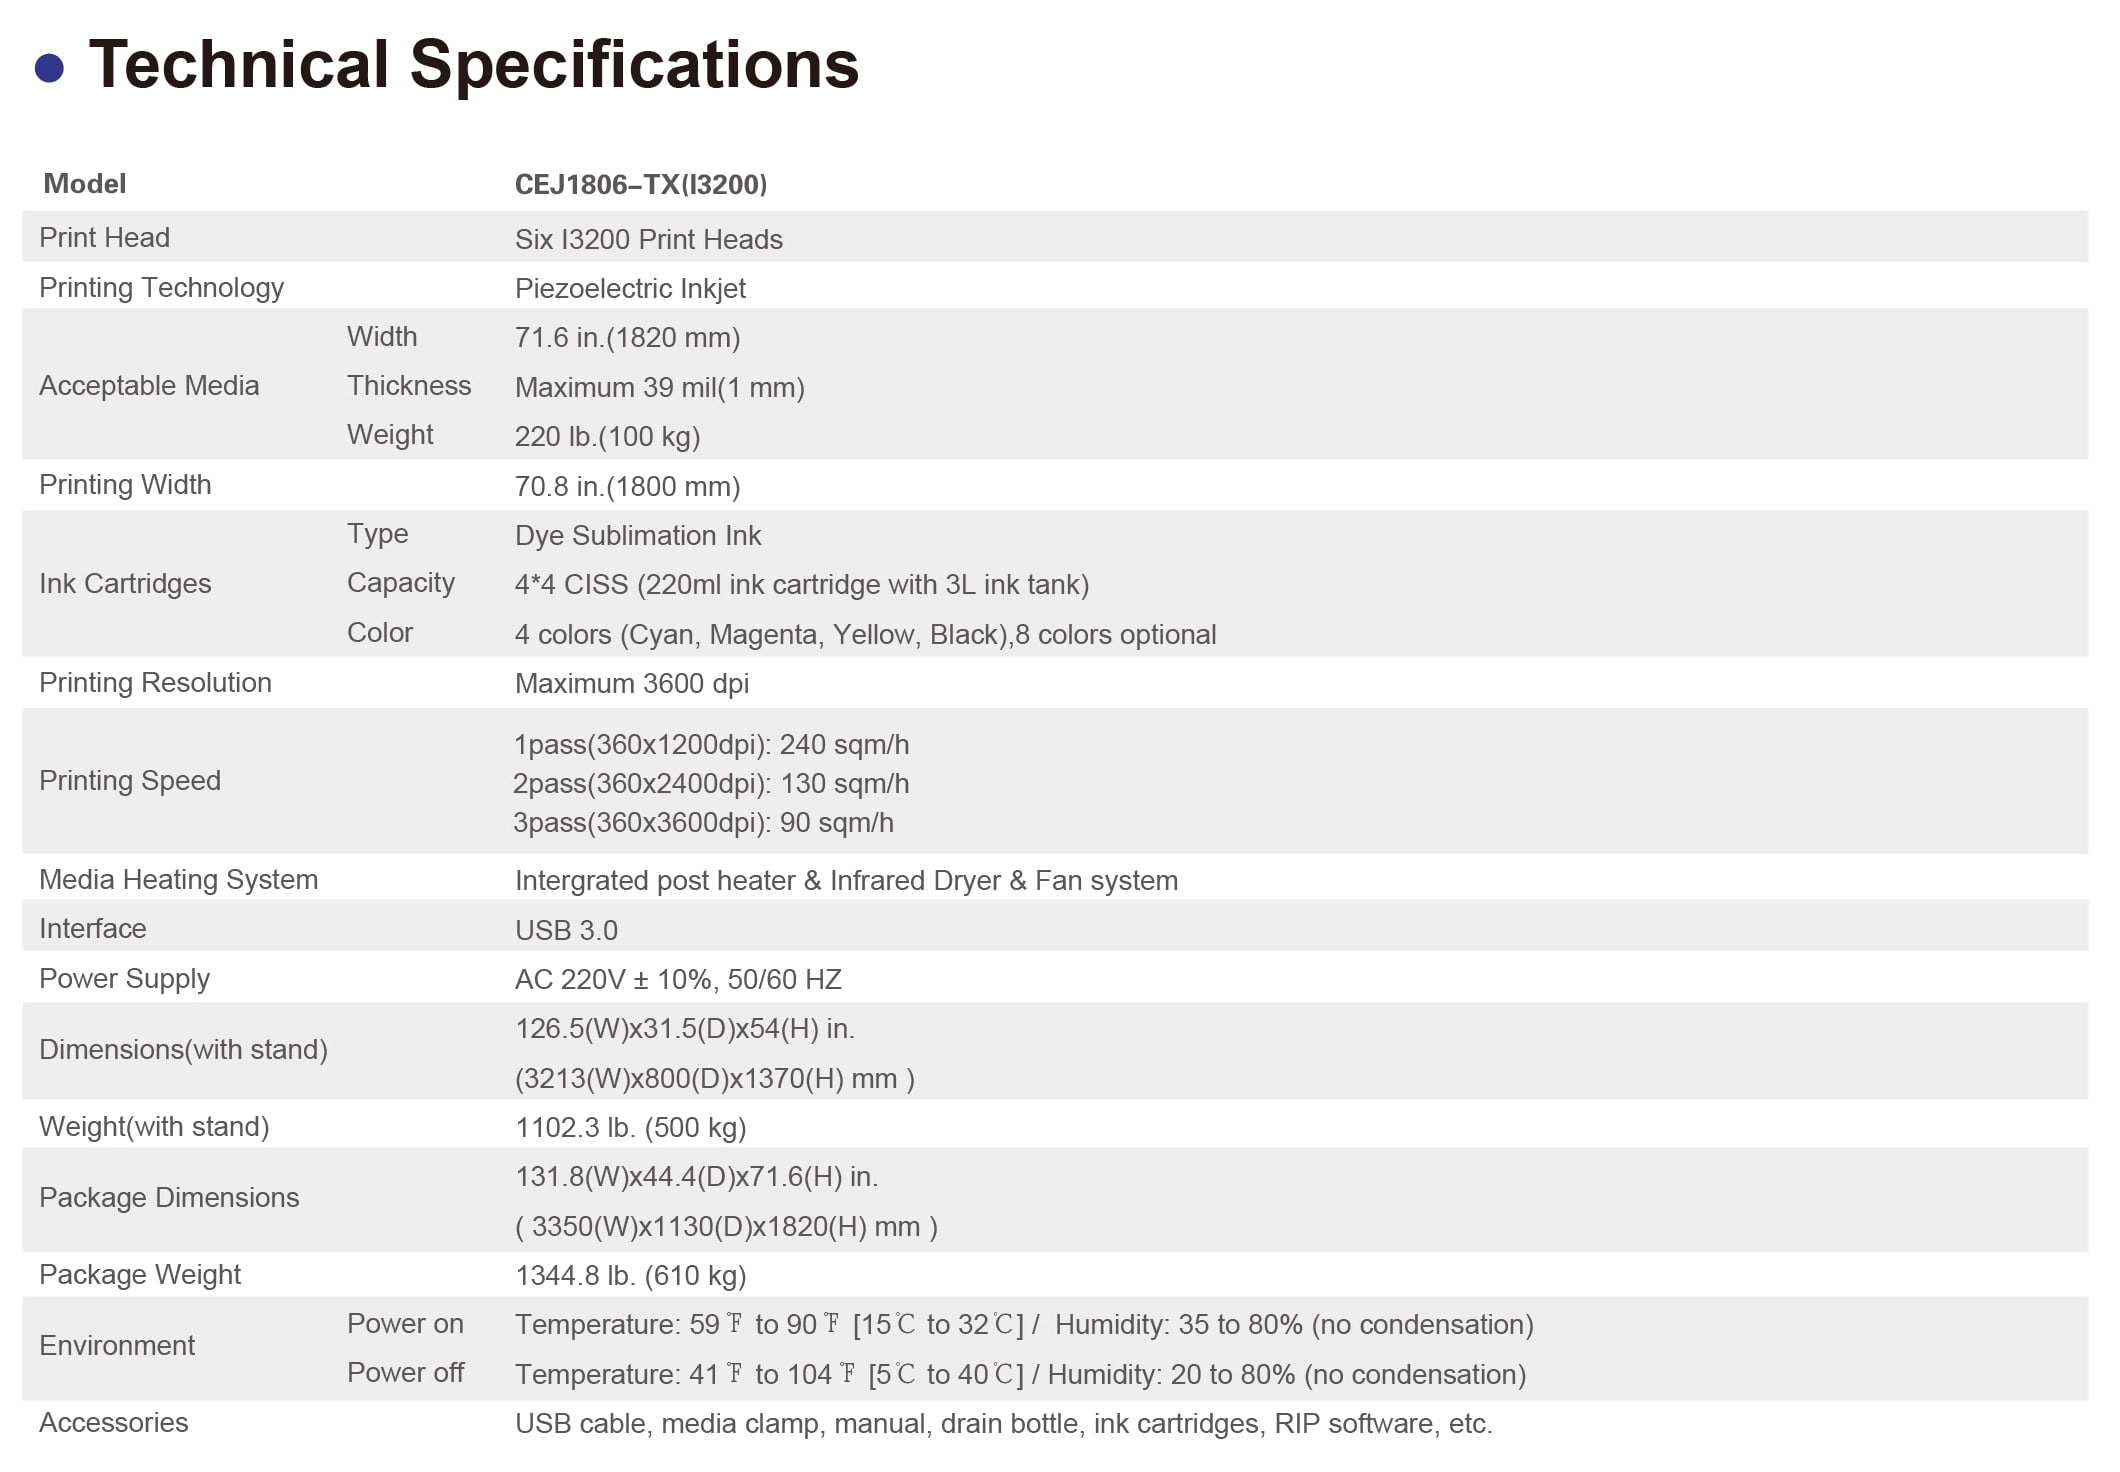This screenshot has width=2120, height=1472.
Task: Click the Thickness sub-label
Action: [408, 386]
